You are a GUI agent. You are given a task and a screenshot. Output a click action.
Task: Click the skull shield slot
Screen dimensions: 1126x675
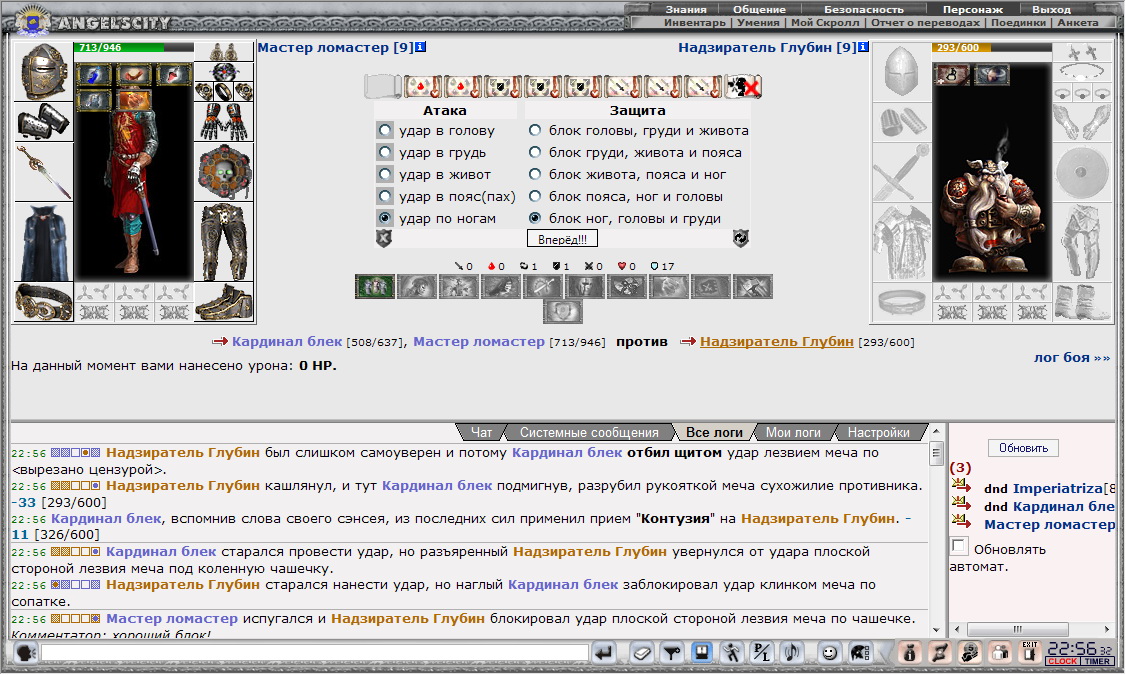coord(224,172)
